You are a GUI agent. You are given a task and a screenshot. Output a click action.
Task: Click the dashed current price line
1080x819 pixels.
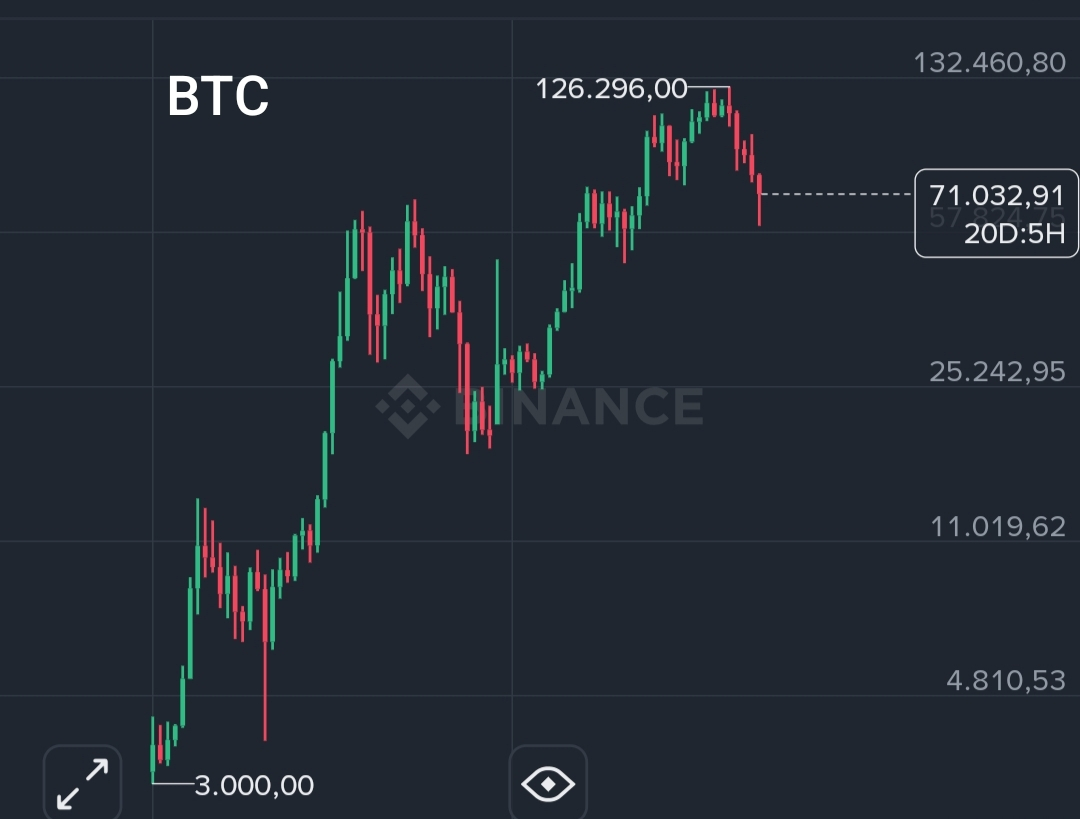coord(838,193)
